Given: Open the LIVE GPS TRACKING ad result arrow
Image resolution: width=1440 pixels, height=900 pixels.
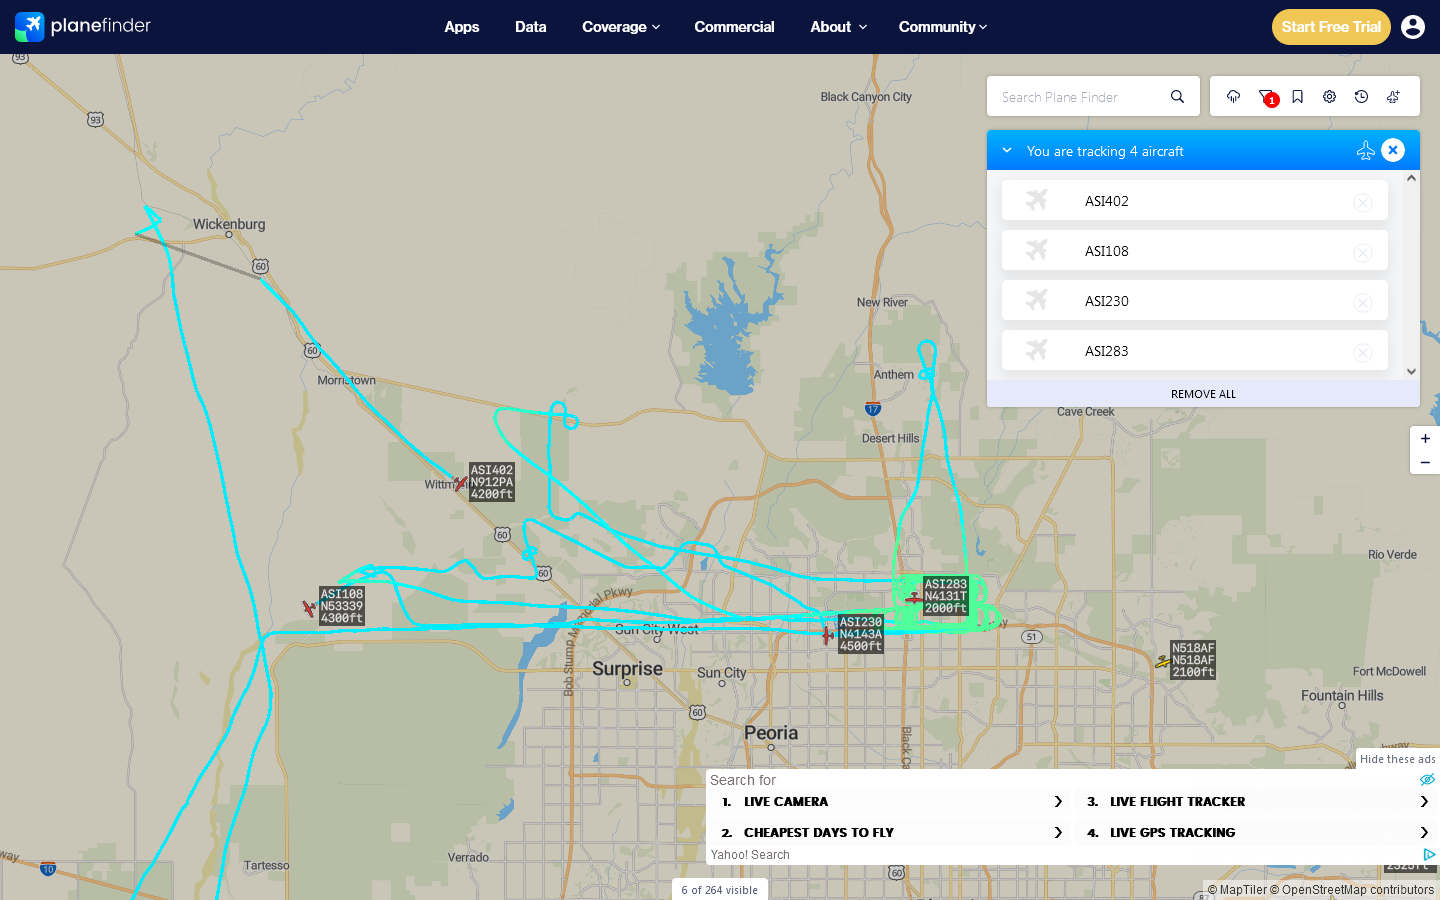Looking at the screenshot, I should click(x=1424, y=833).
